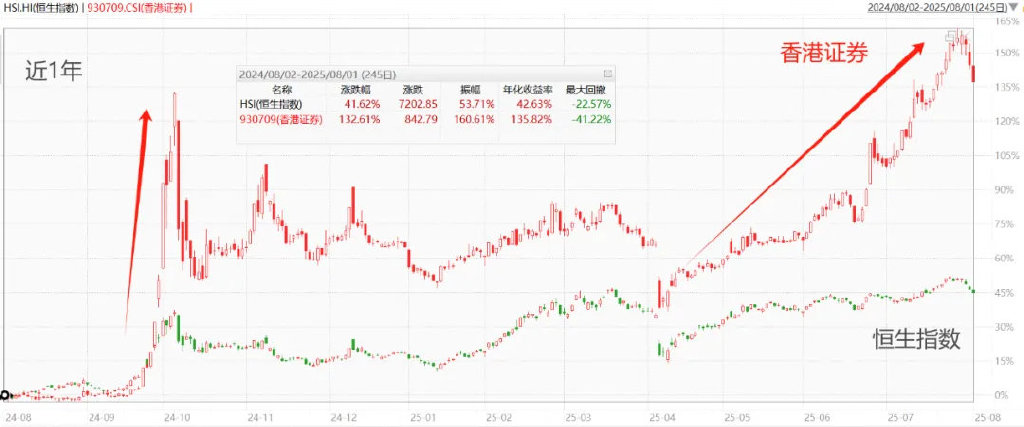Click the 年化收益率 column header
The width and height of the screenshot is (1024, 427).
pos(528,89)
